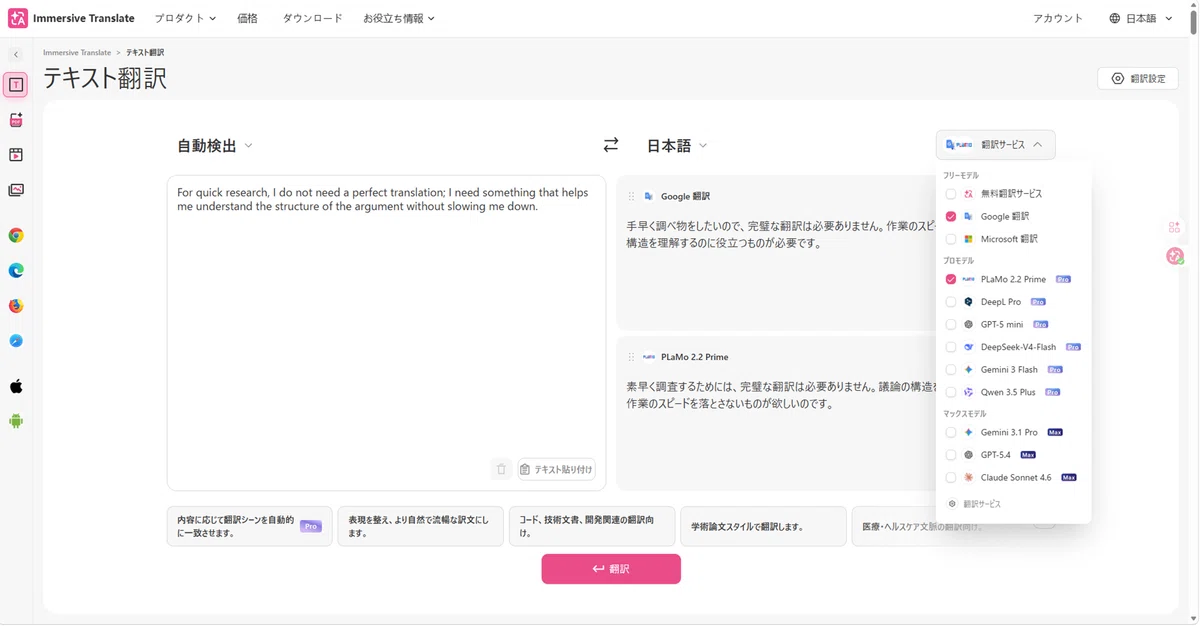This screenshot has width=1200, height=626.
Task: Click the Immersive Translate logo icon
Action: point(18,18)
